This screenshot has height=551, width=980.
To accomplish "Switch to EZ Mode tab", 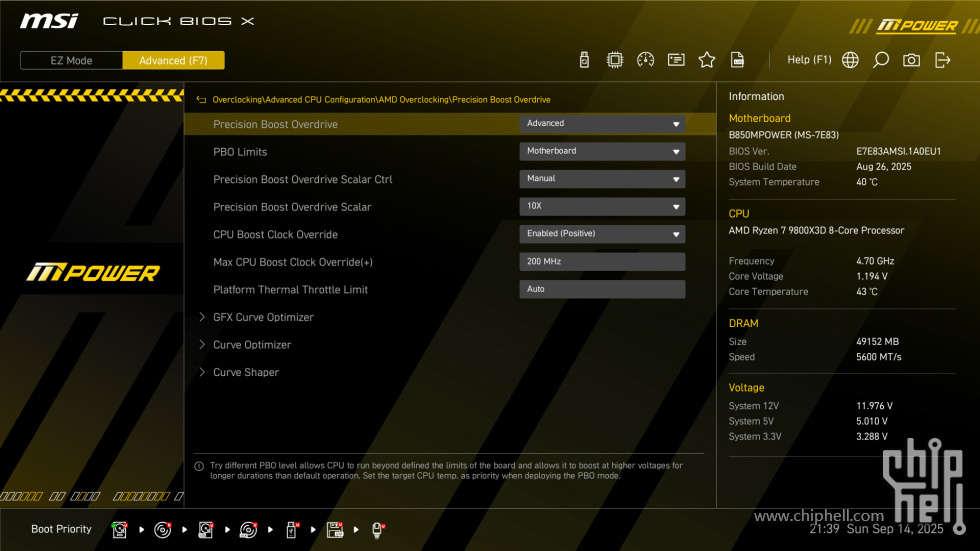I will click(71, 61).
